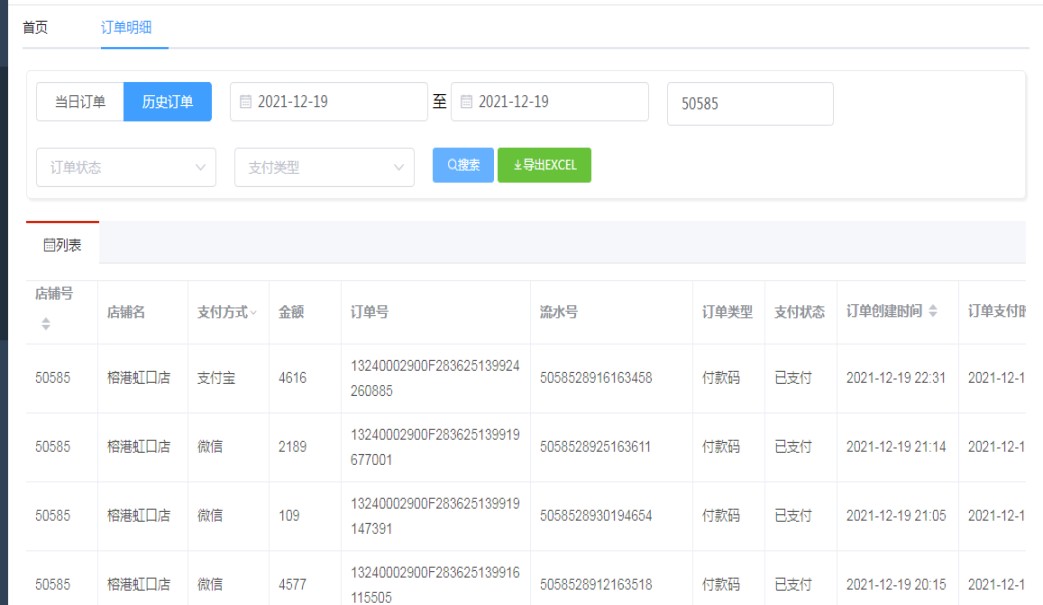Switch to the 历史订单 toggle option
1043x605 pixels.
167,102
